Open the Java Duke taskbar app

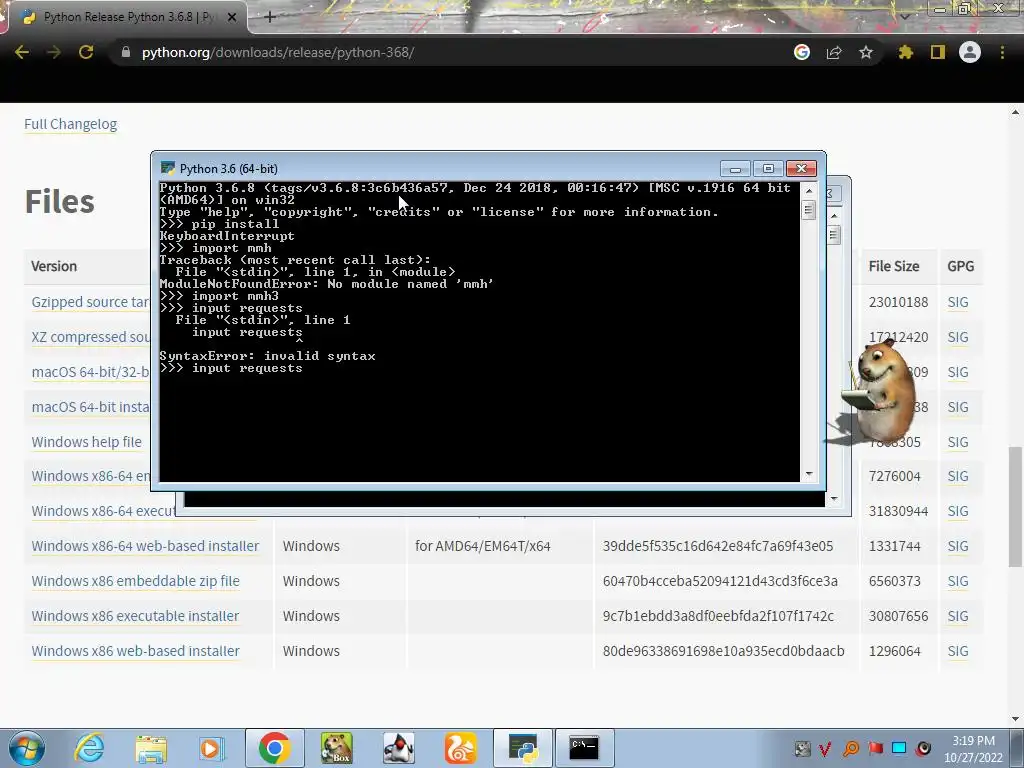click(x=398, y=748)
